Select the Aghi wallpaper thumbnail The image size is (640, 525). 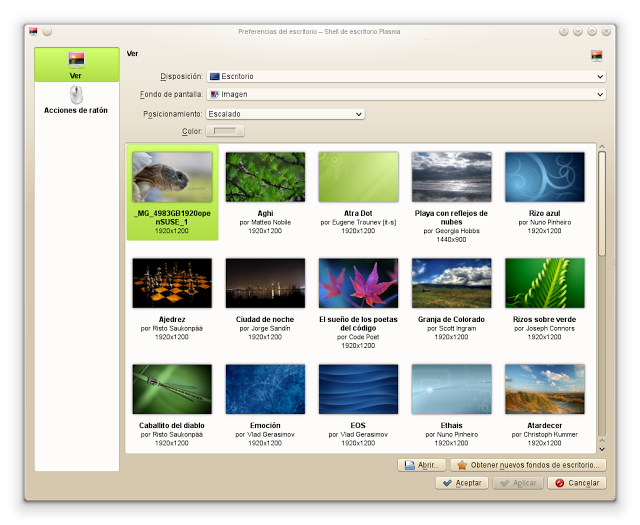[265, 177]
